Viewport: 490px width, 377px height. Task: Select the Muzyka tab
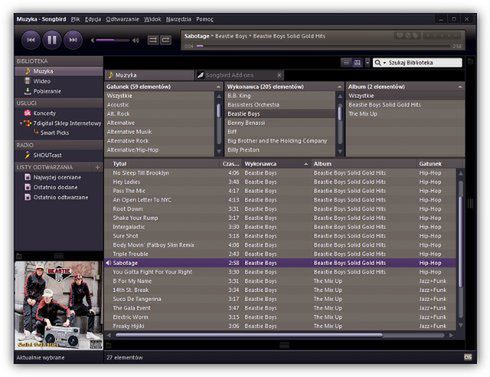pos(149,75)
